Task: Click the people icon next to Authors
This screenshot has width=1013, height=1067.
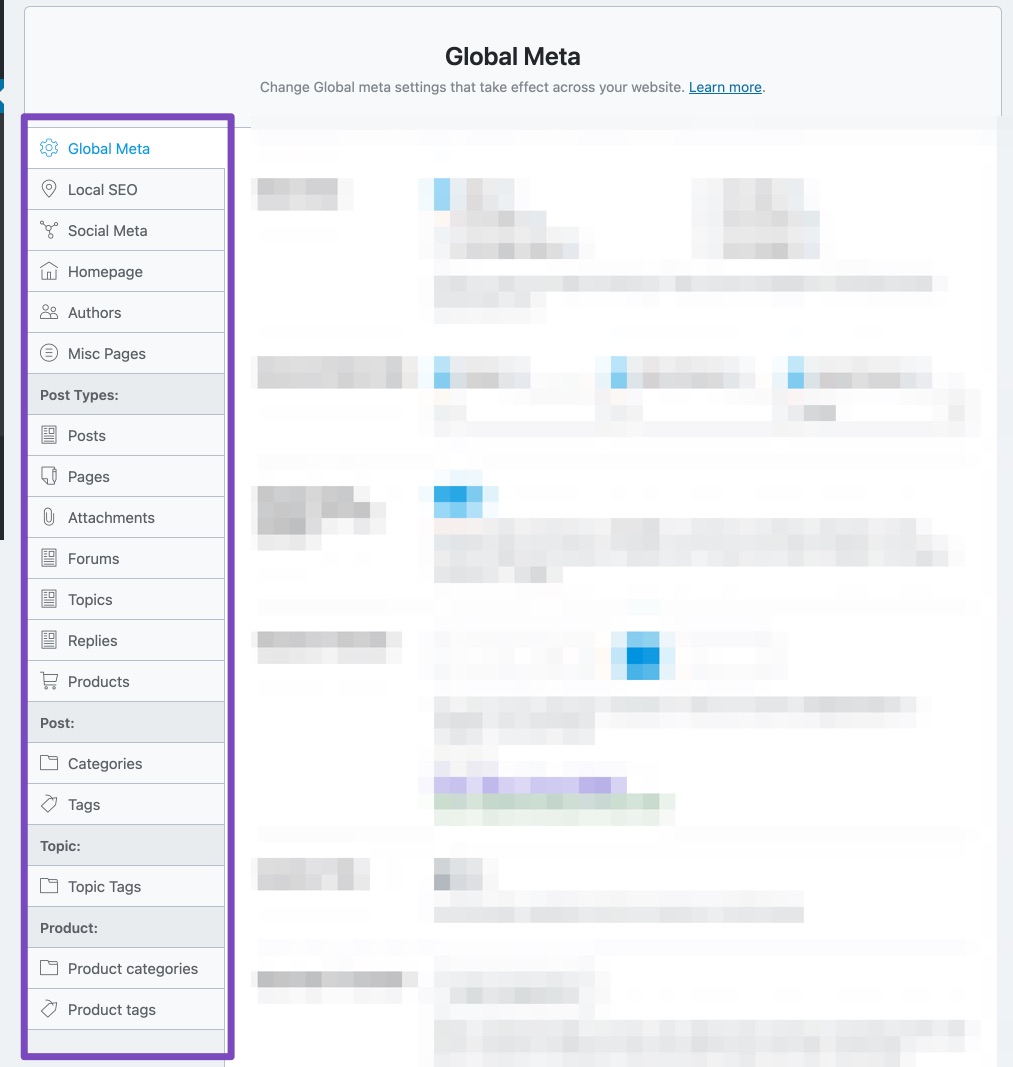Action: pos(47,311)
